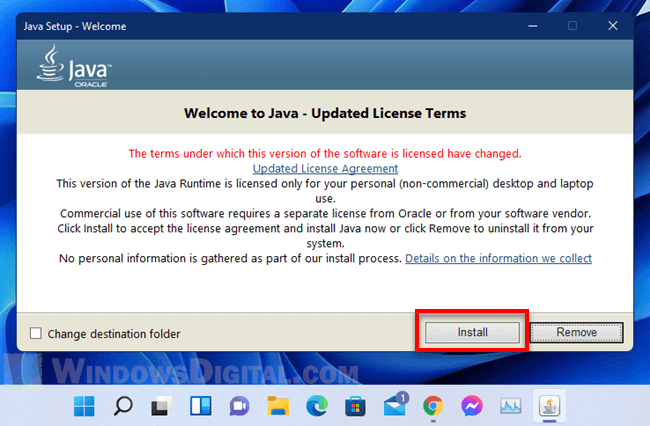Open the resource monitor graph taskbar icon
The height and width of the screenshot is (426, 650).
[510, 406]
